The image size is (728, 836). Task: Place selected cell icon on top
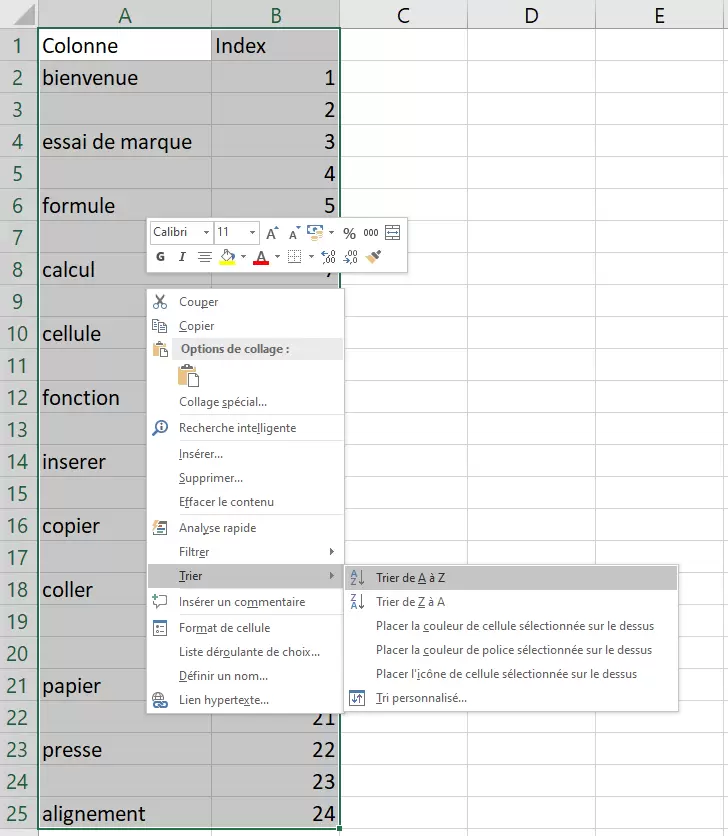[x=511, y=674]
